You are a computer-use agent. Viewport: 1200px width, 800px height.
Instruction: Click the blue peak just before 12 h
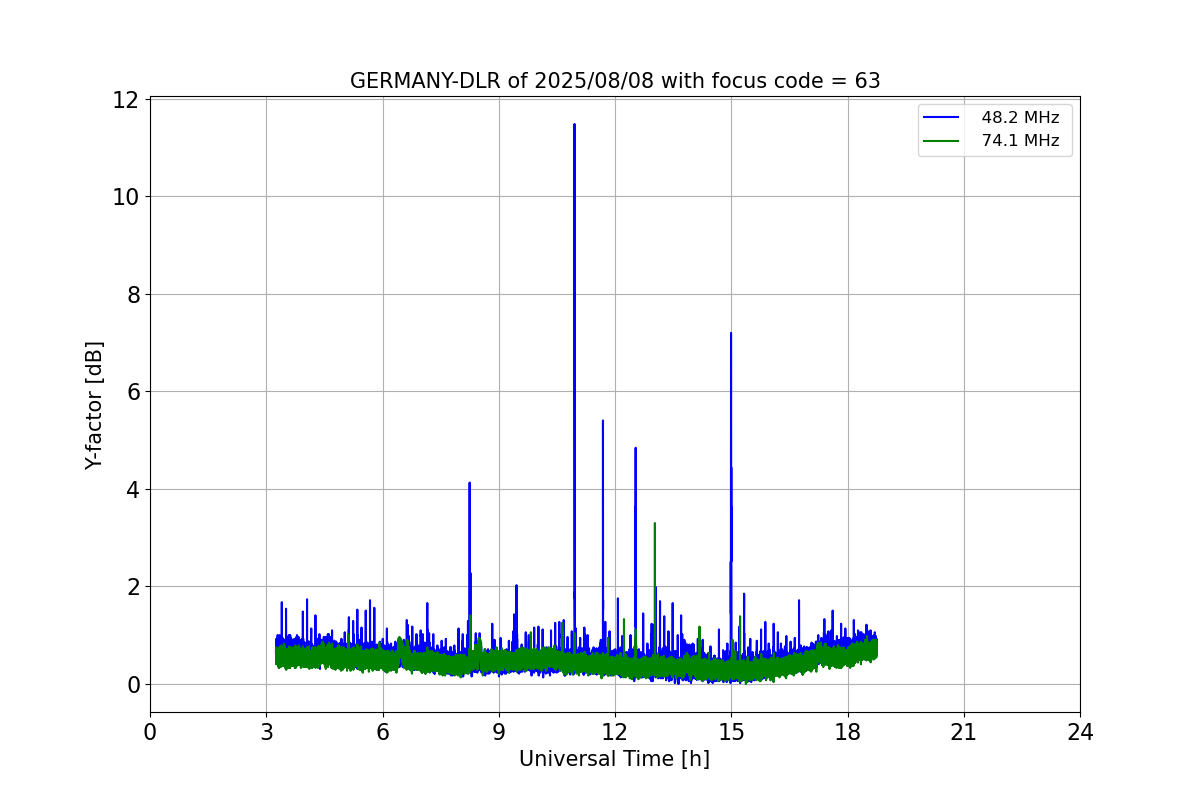coord(602,421)
